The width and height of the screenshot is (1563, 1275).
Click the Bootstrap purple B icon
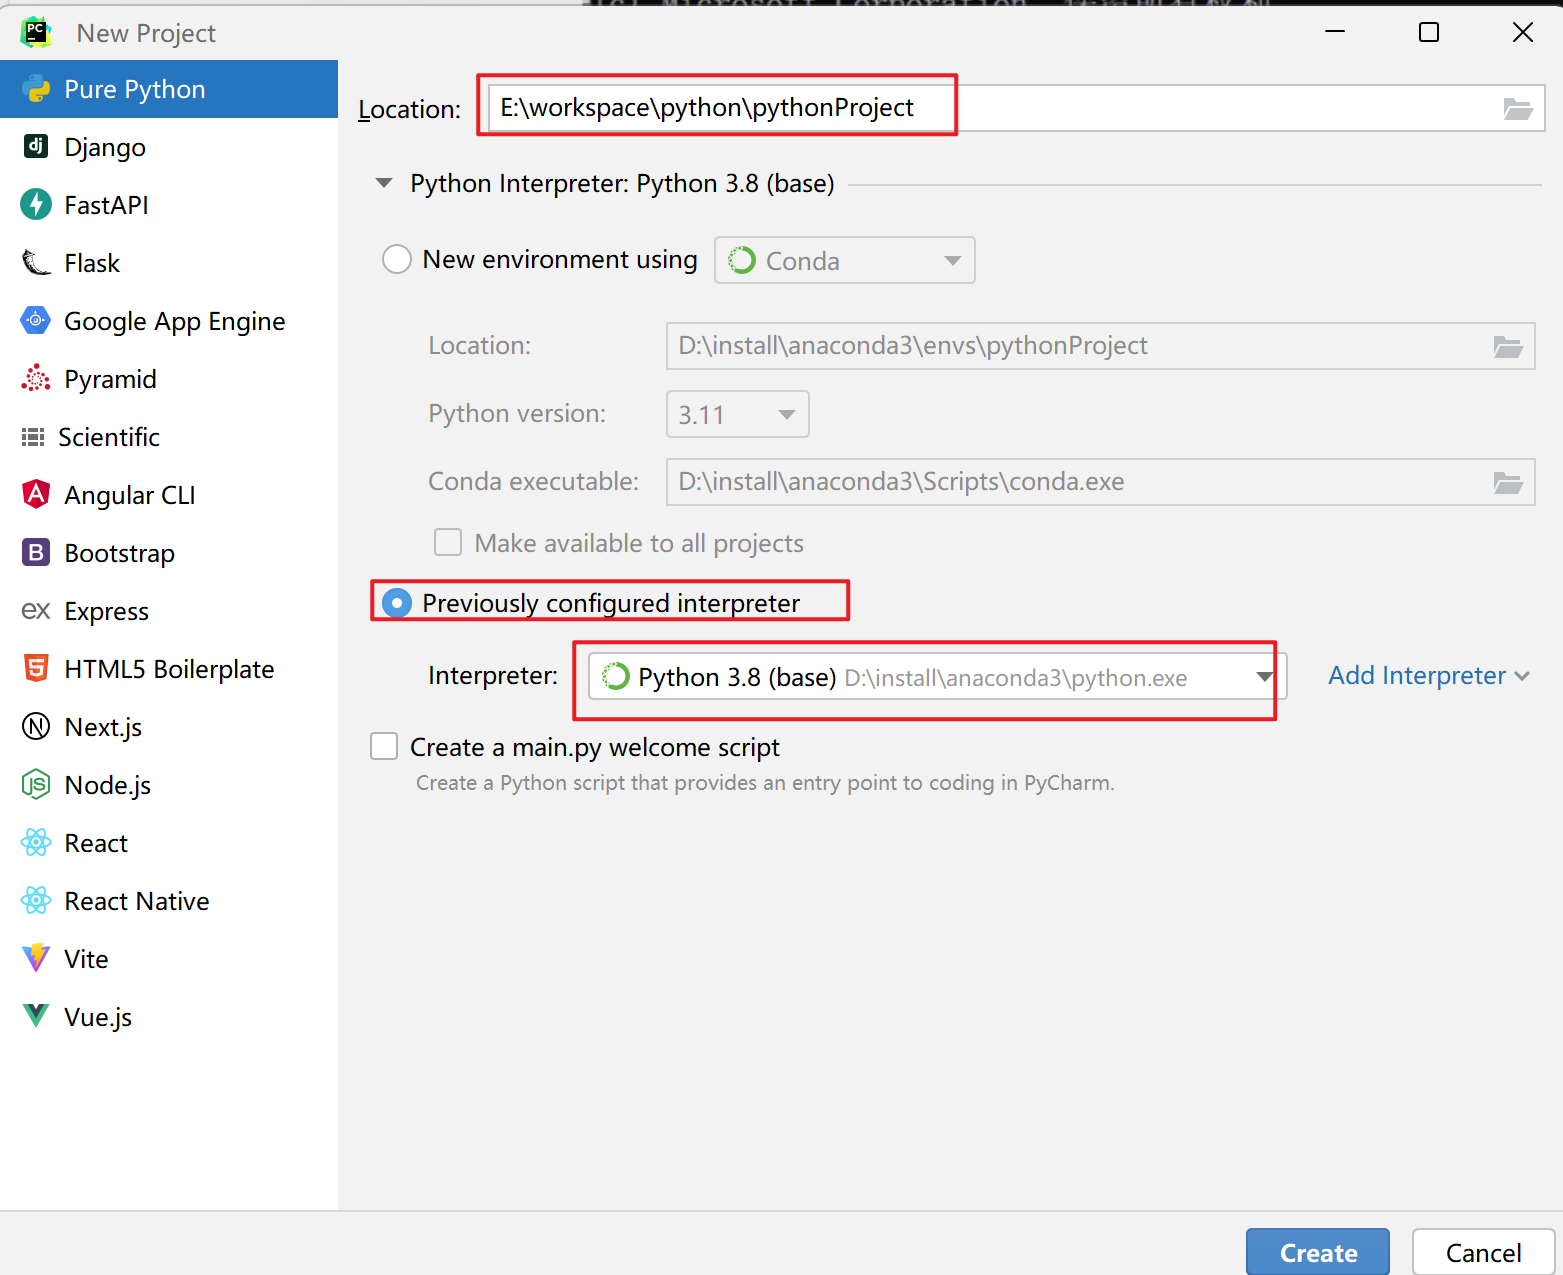[x=36, y=553]
